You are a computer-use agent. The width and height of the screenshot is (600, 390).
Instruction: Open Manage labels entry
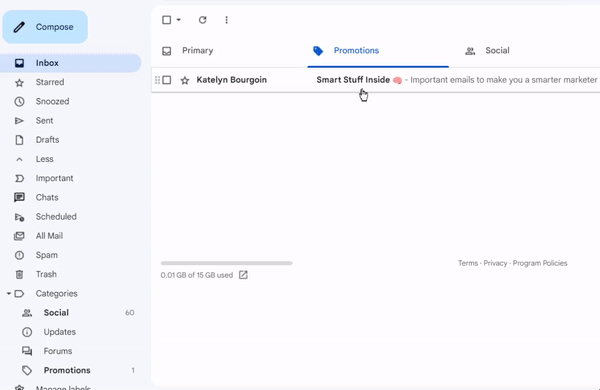(63, 387)
